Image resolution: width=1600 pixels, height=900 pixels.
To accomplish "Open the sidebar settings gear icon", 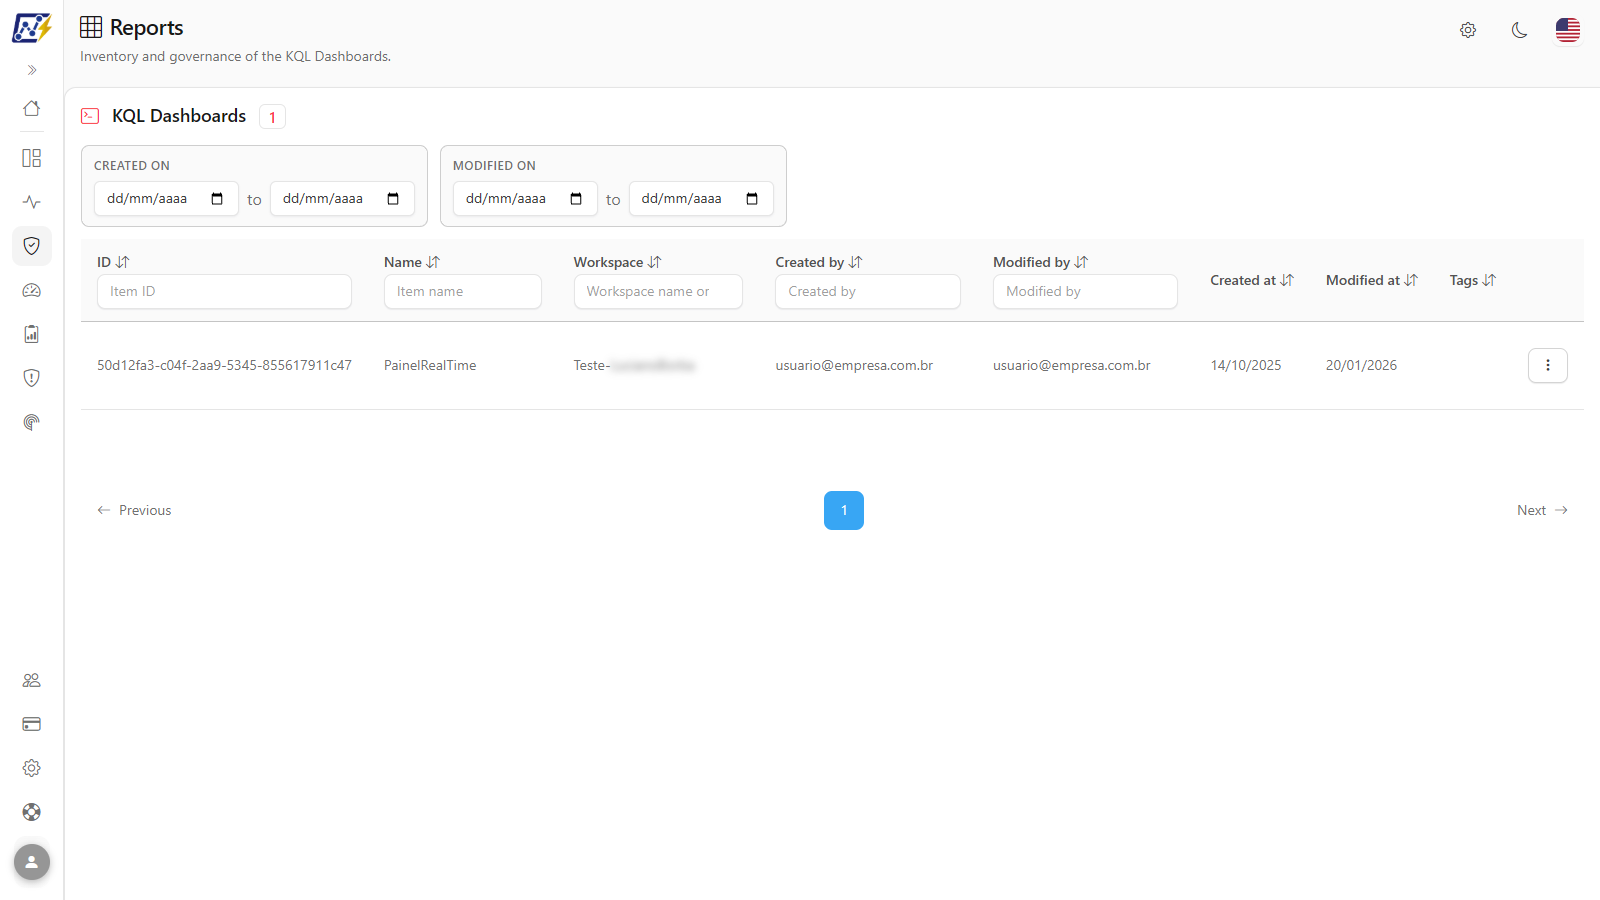I will (x=32, y=768).
